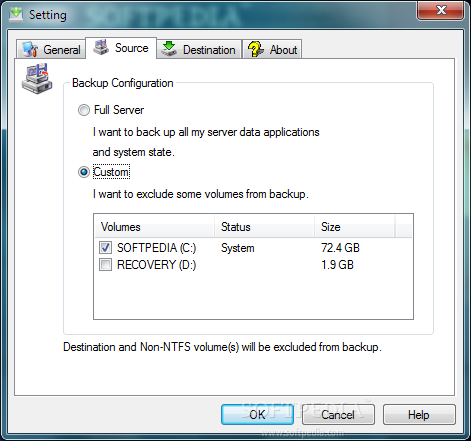Viewport: 471px width, 441px height.
Task: Click the General tab tools icon
Action: coord(30,50)
